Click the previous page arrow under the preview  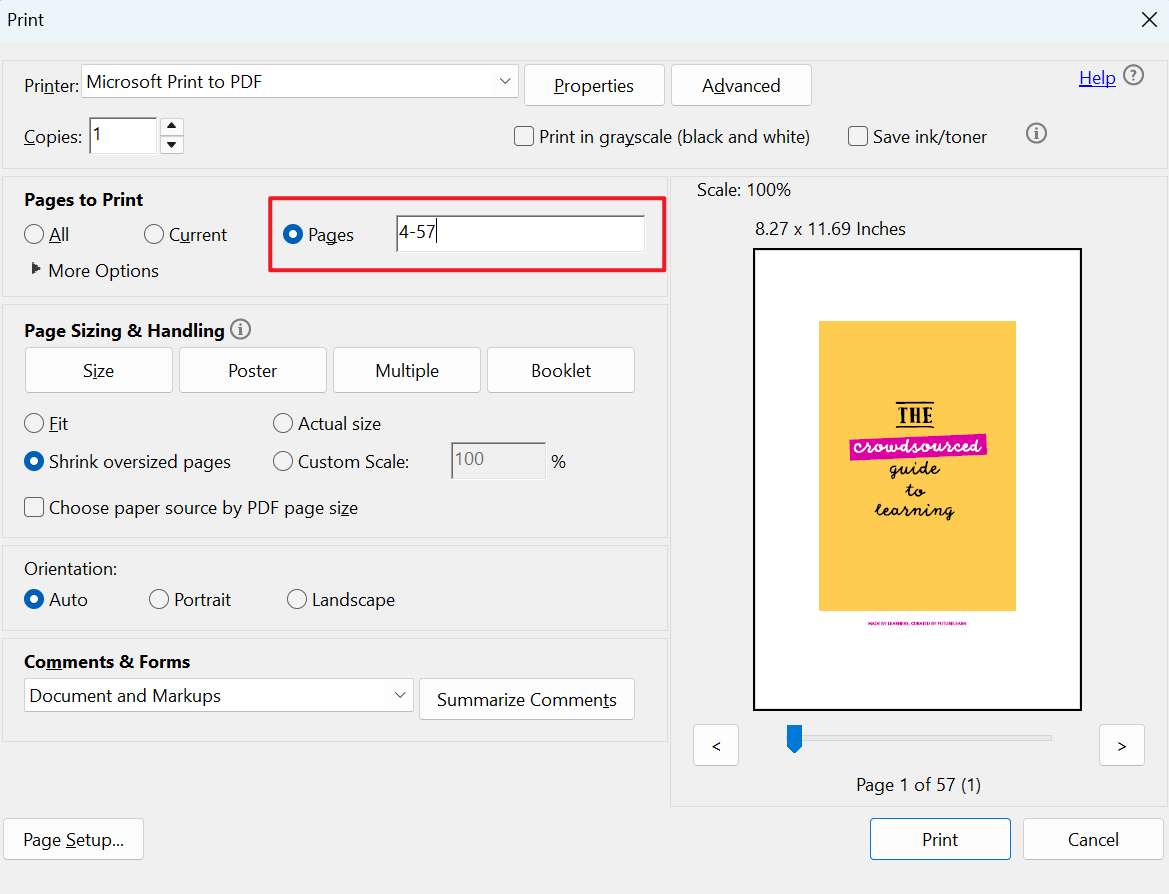[x=716, y=745]
